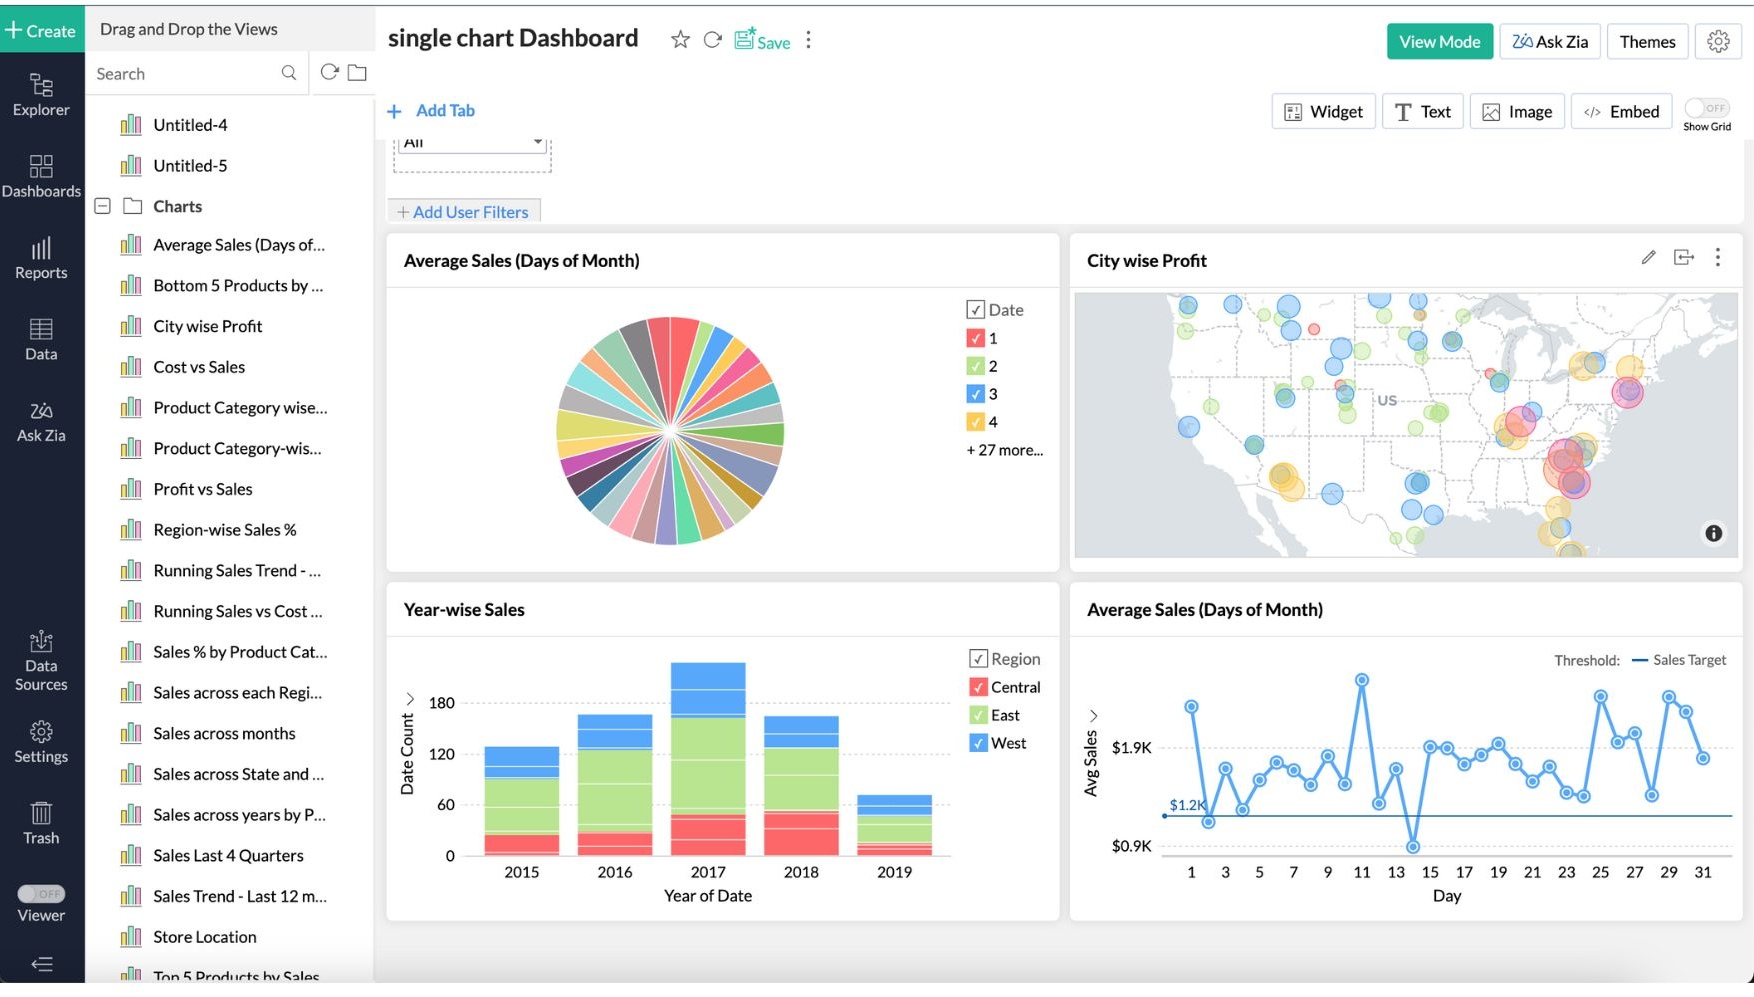The height and width of the screenshot is (997, 1754).
Task: Click Add Tab on the dashboard
Action: pyautogui.click(x=432, y=111)
